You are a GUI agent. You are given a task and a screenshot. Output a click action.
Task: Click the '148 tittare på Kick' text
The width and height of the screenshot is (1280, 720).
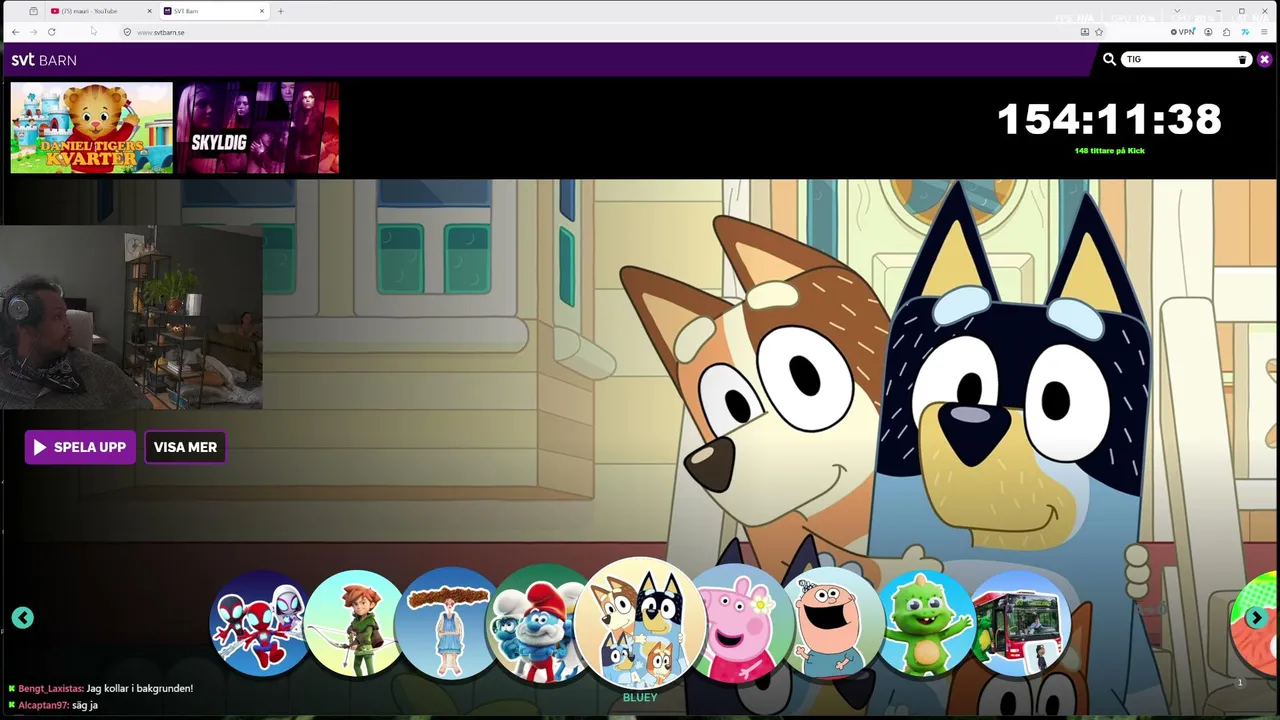click(x=1109, y=151)
